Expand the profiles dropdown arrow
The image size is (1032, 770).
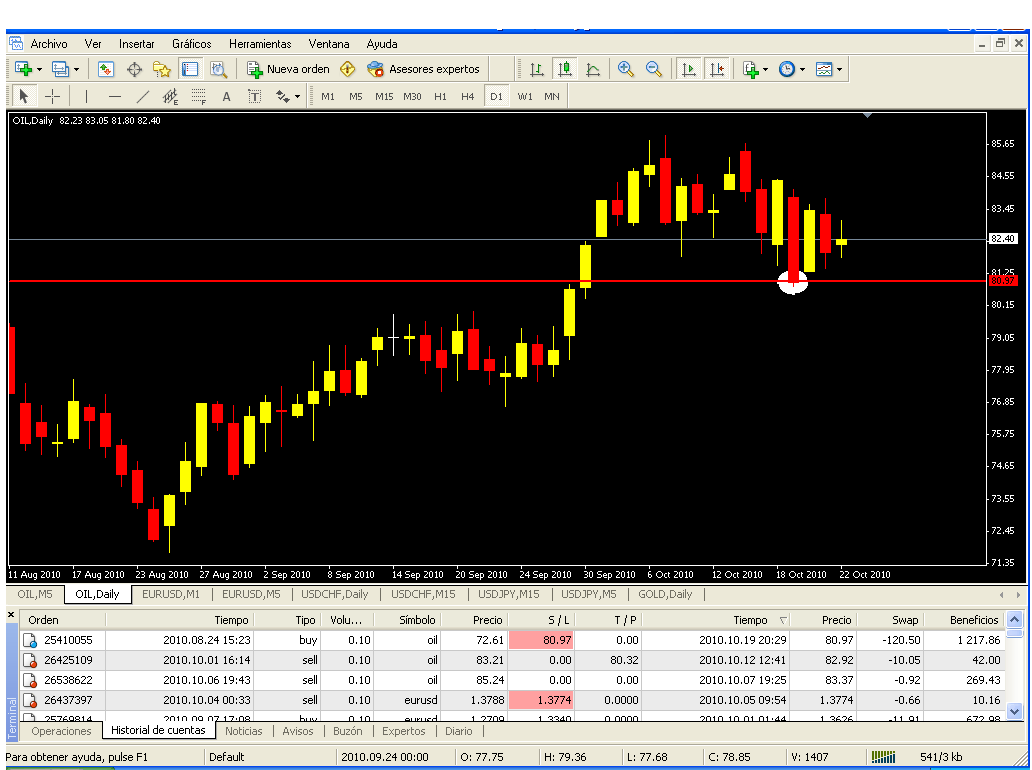[76, 69]
